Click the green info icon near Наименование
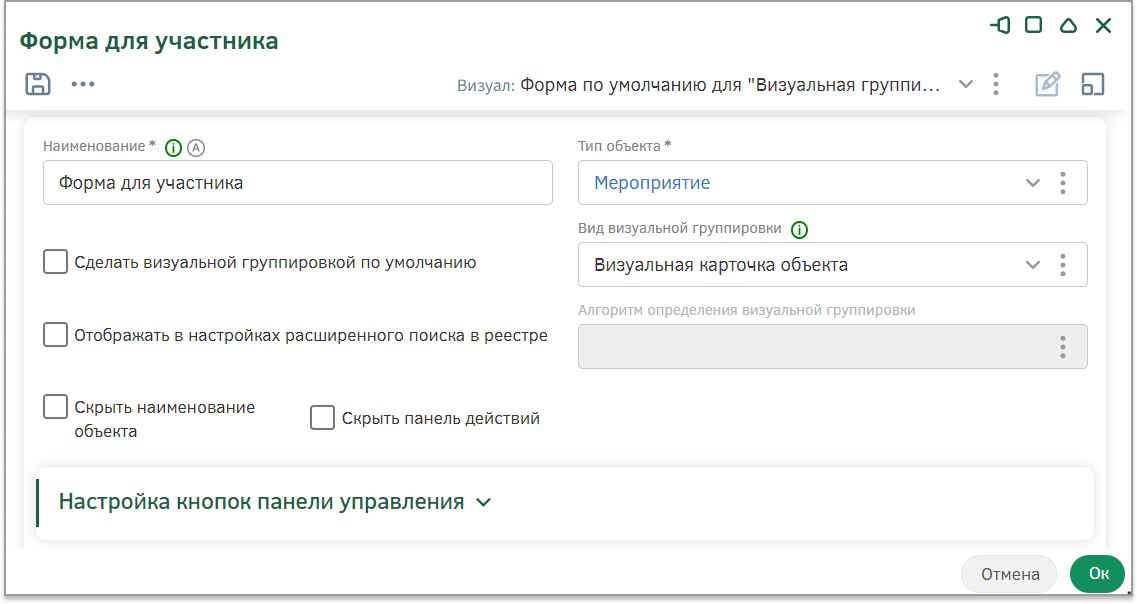The image size is (1137, 604). (173, 148)
